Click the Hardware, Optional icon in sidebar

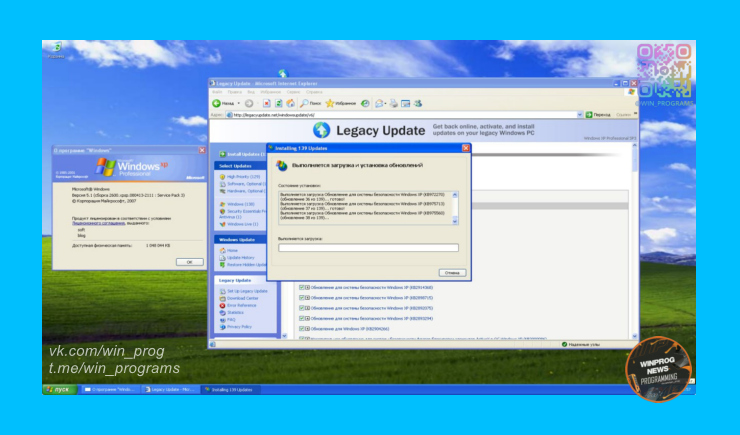(x=222, y=191)
